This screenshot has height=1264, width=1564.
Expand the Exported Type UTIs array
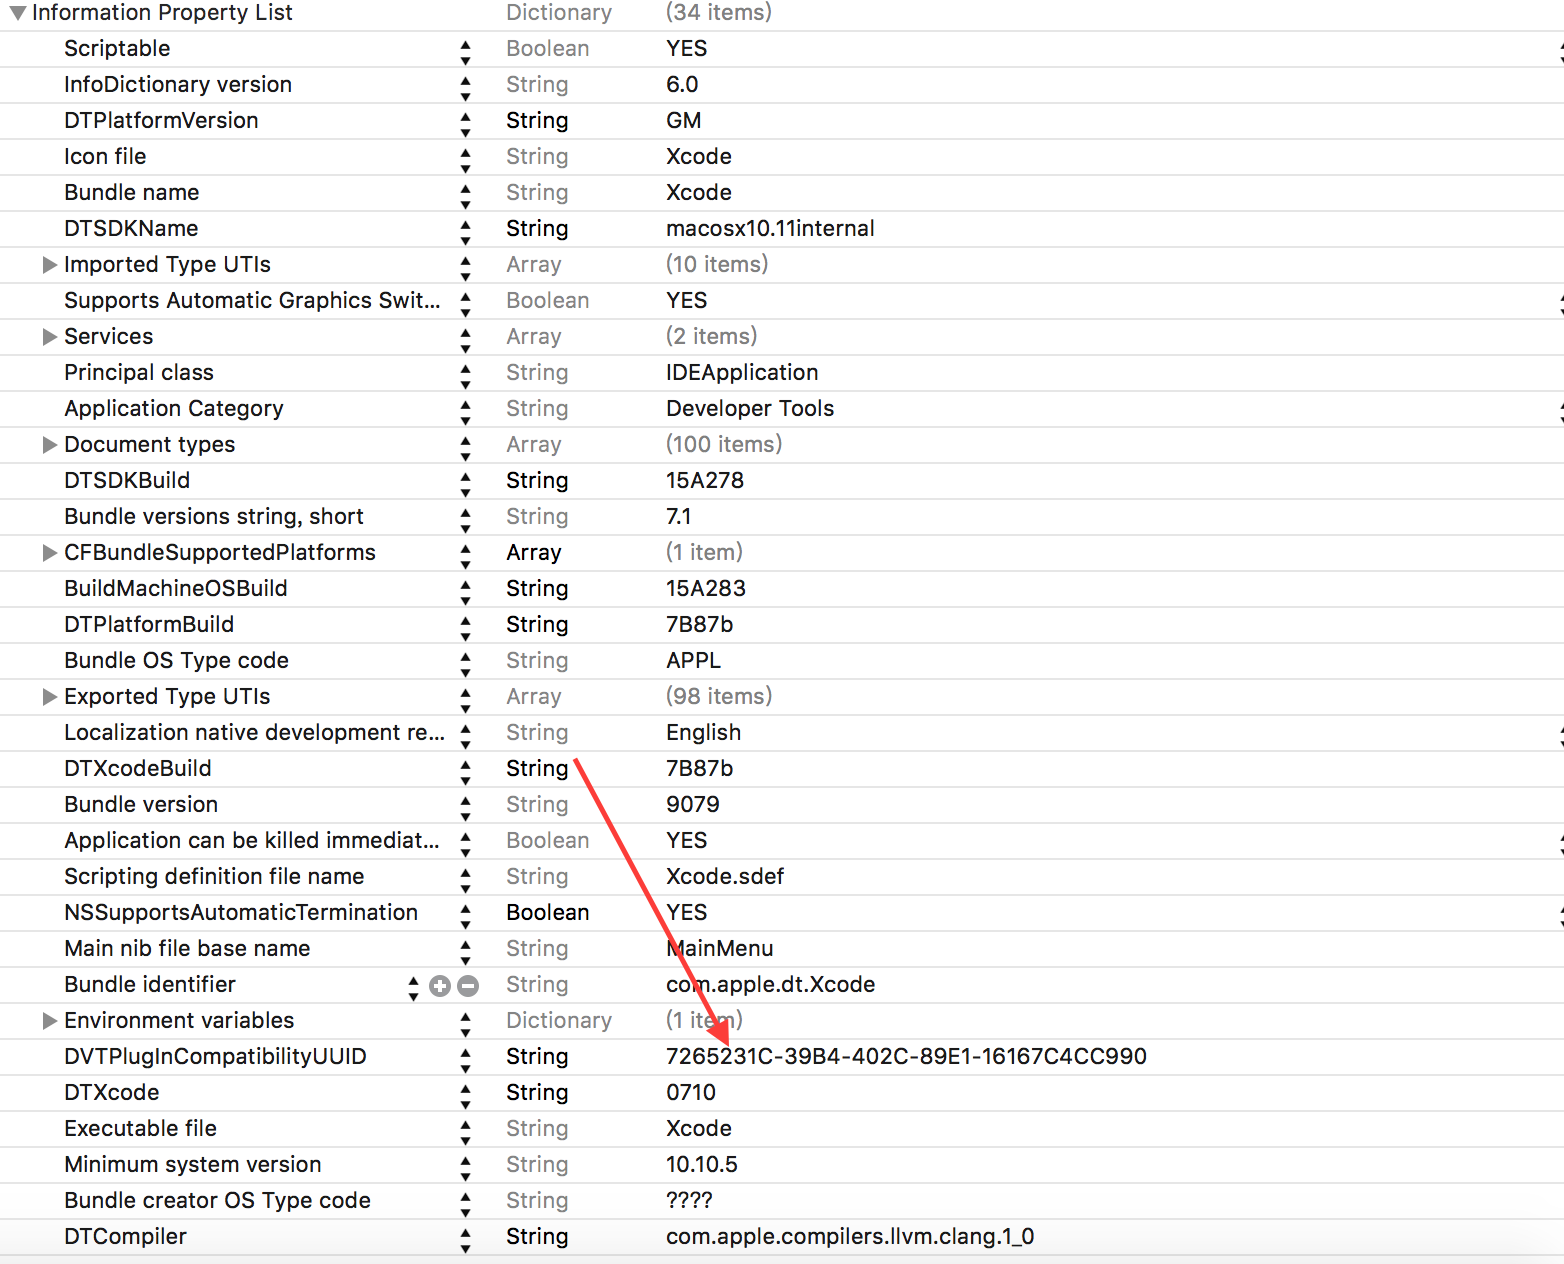49,697
